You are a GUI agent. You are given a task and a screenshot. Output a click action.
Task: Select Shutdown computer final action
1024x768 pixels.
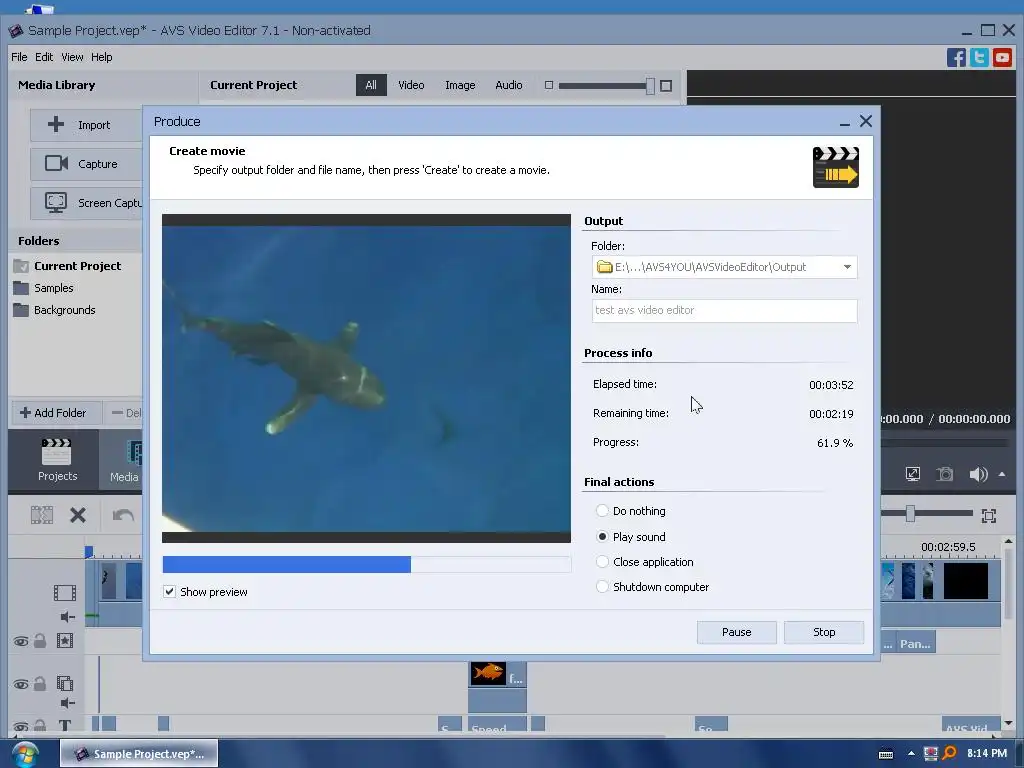pyautogui.click(x=602, y=586)
